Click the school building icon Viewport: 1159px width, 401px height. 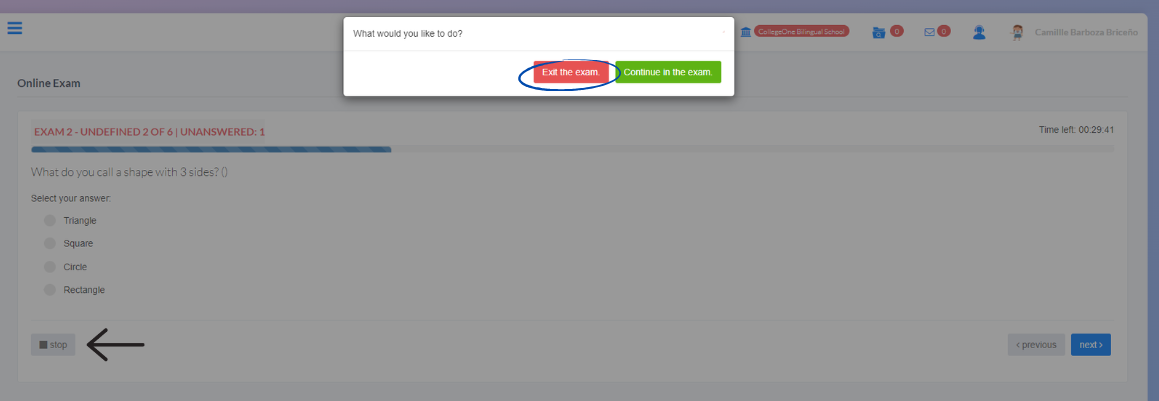tap(746, 32)
